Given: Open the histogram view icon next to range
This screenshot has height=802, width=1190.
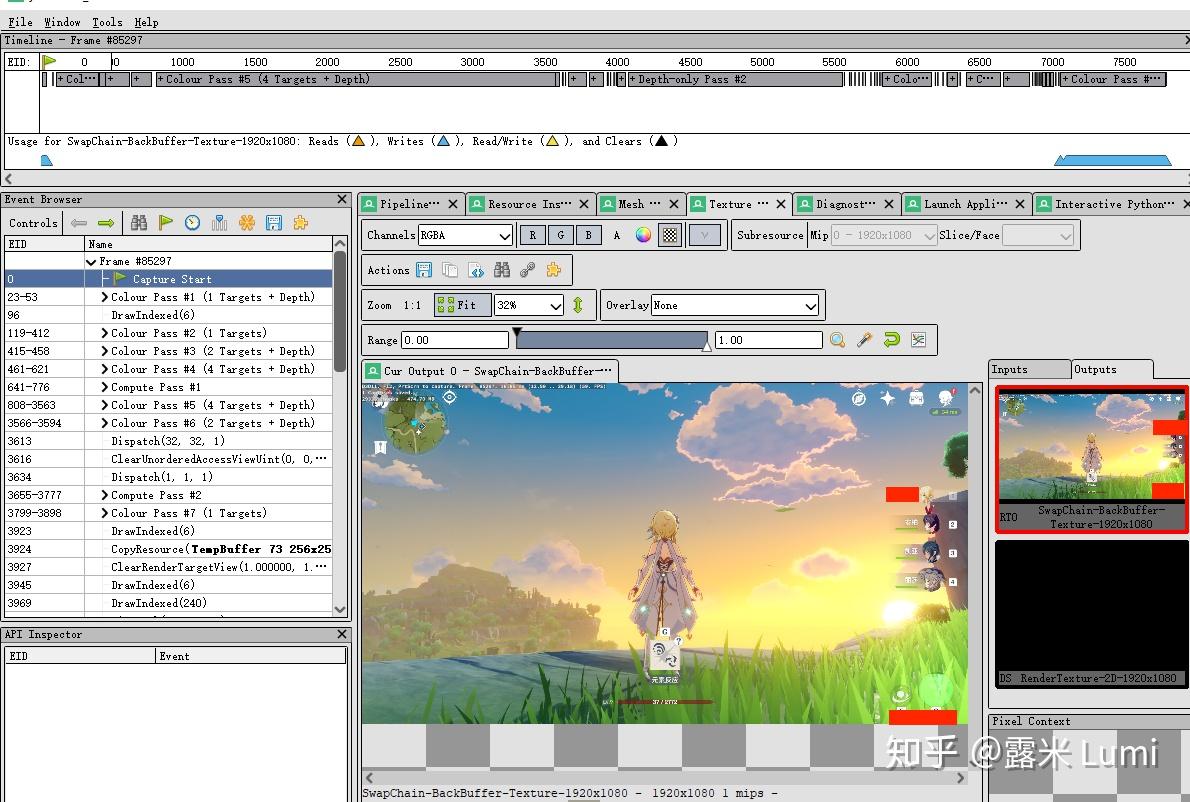Looking at the screenshot, I should (x=918, y=339).
